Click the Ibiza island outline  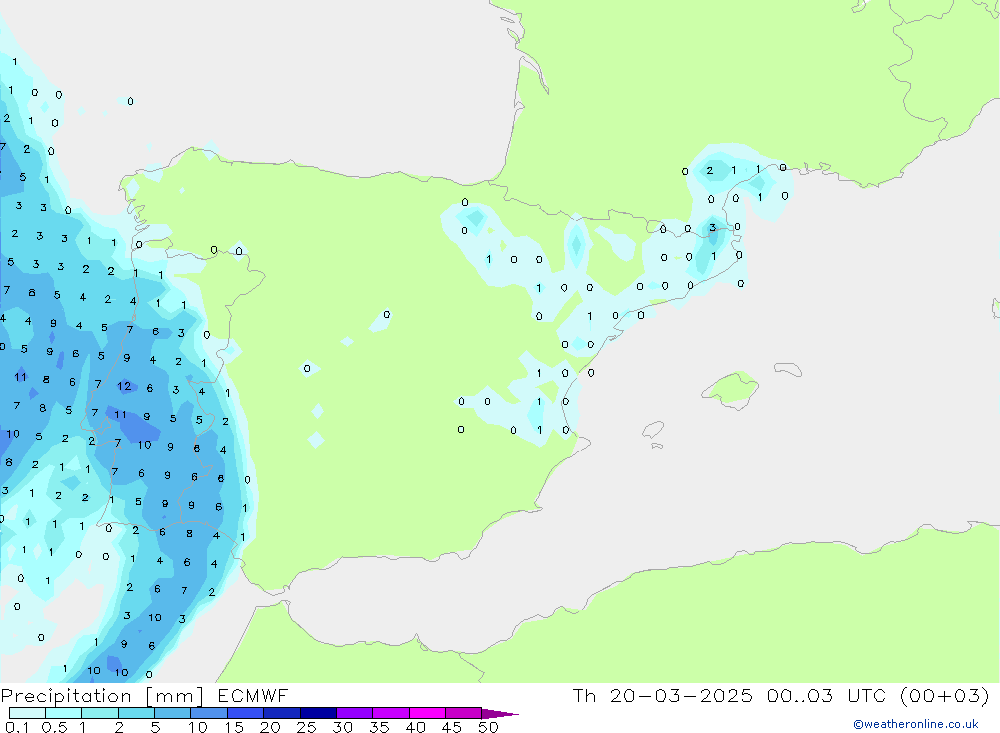pos(653,431)
